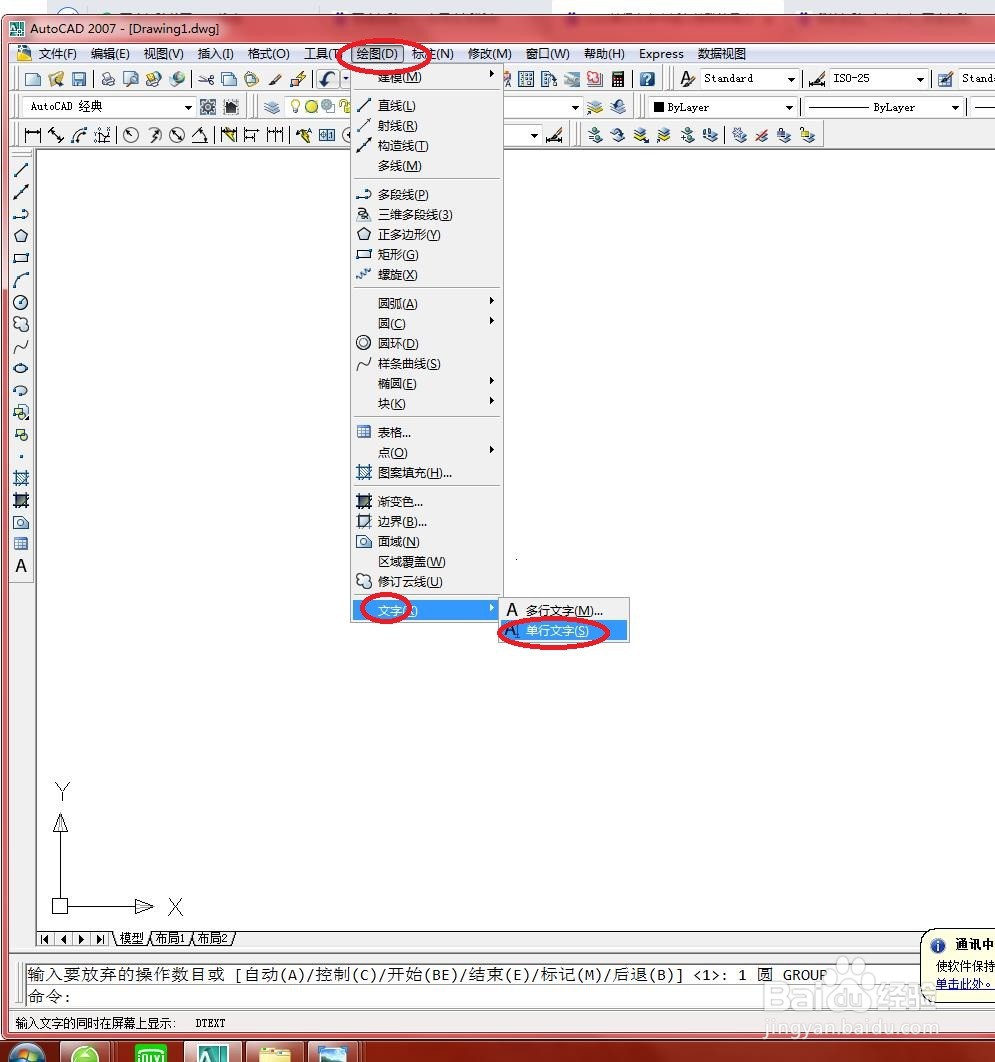This screenshot has height=1062, width=995.
Task: Click the Cut scissors icon
Action: 207,79
